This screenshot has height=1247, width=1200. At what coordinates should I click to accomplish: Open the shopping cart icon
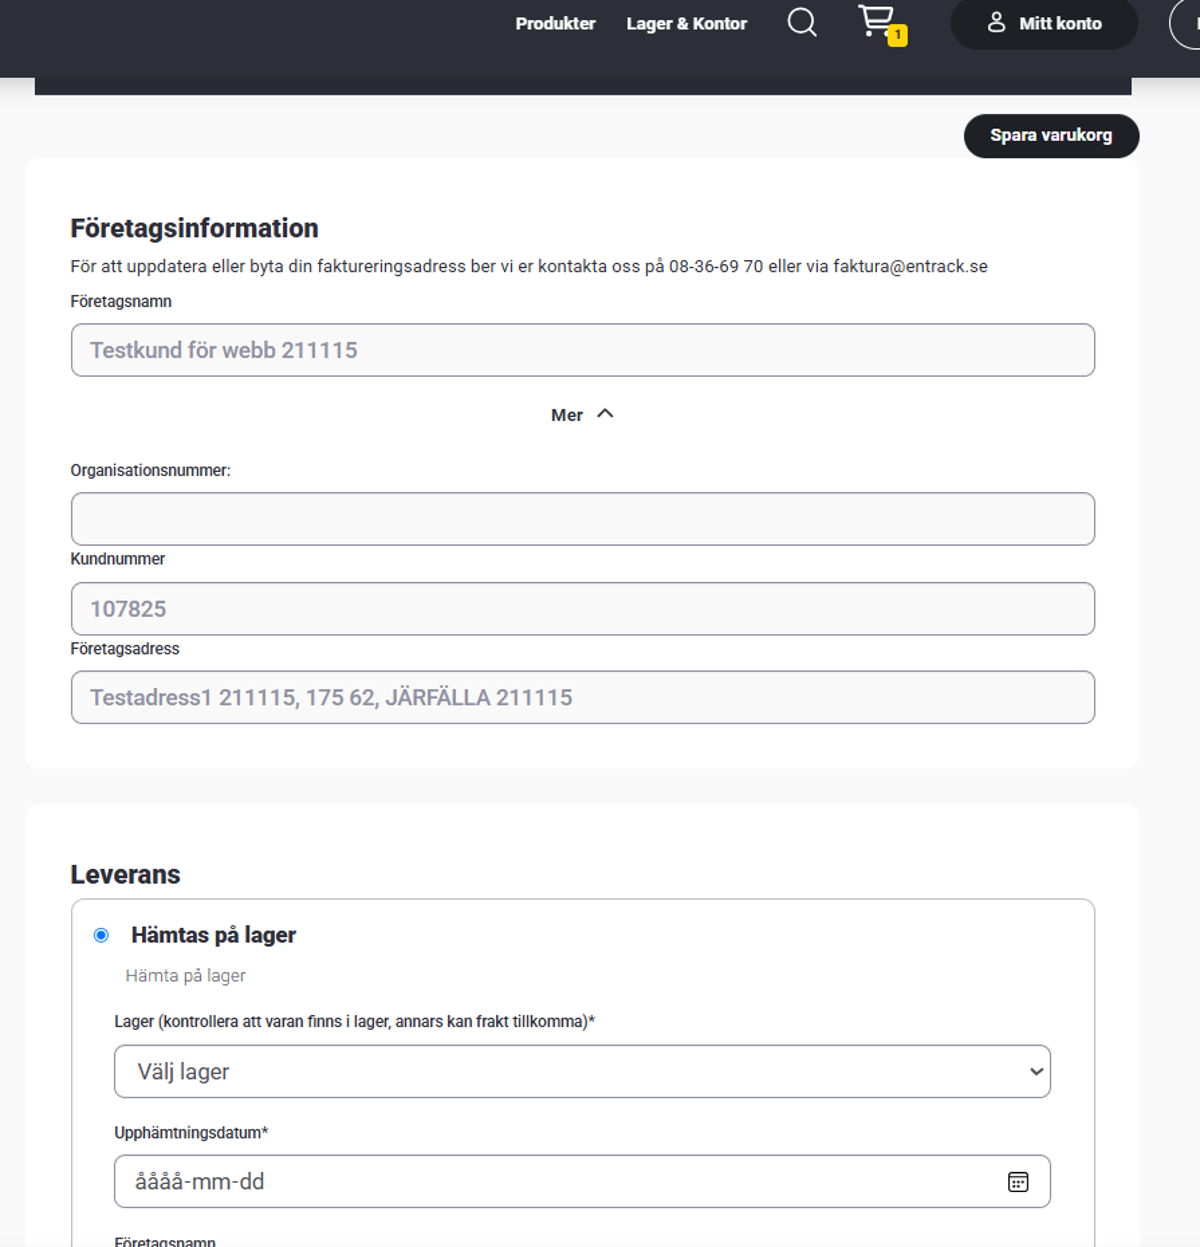pyautogui.click(x=876, y=20)
